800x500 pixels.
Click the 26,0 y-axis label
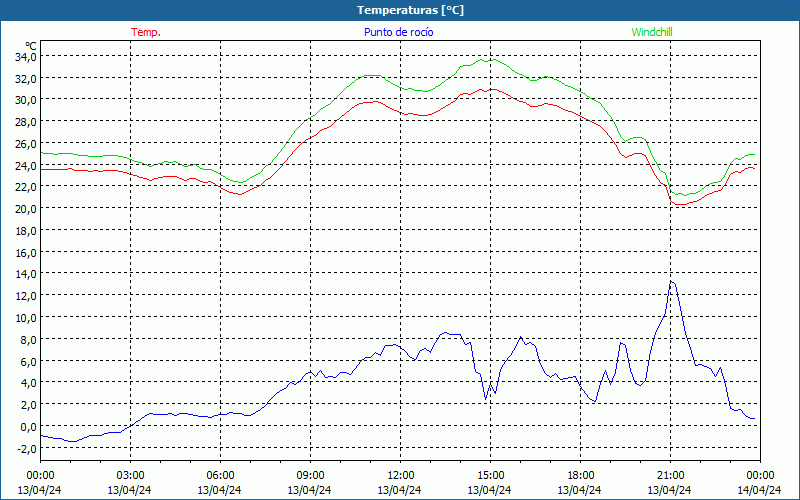pos(25,144)
